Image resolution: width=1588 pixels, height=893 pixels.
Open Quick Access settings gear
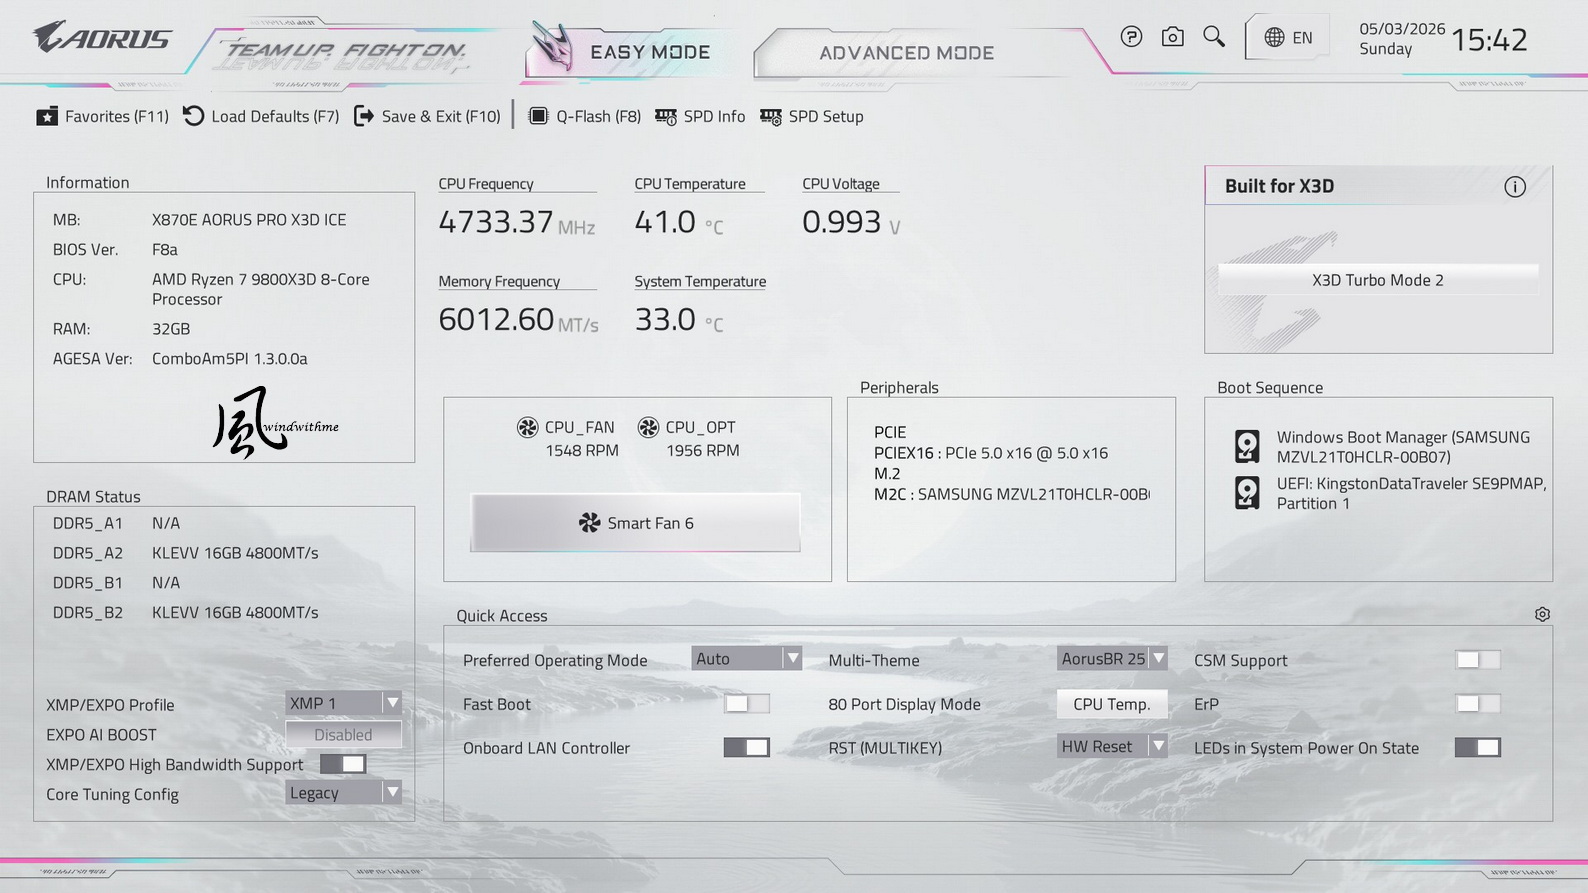click(1542, 614)
